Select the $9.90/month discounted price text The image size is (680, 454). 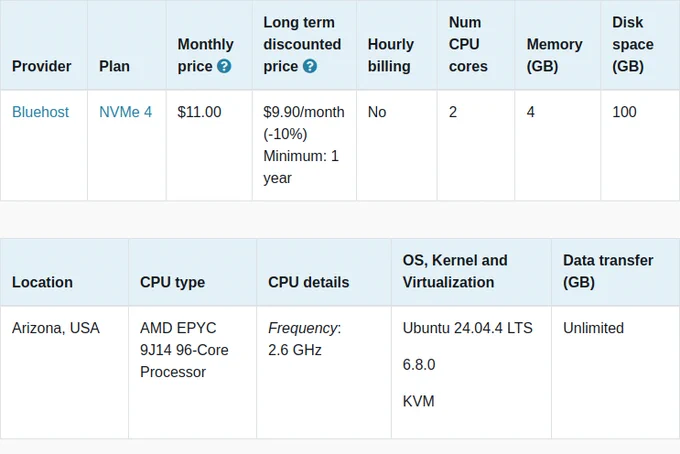tap(304, 112)
